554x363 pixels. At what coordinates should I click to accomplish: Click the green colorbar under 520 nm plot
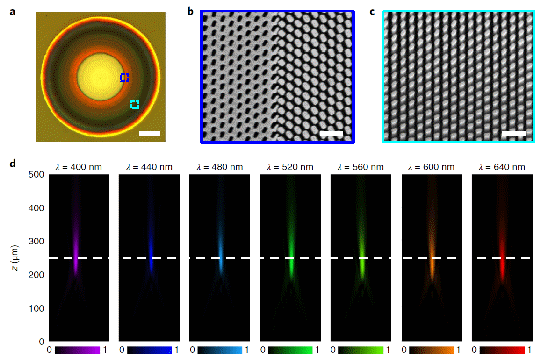(290, 350)
